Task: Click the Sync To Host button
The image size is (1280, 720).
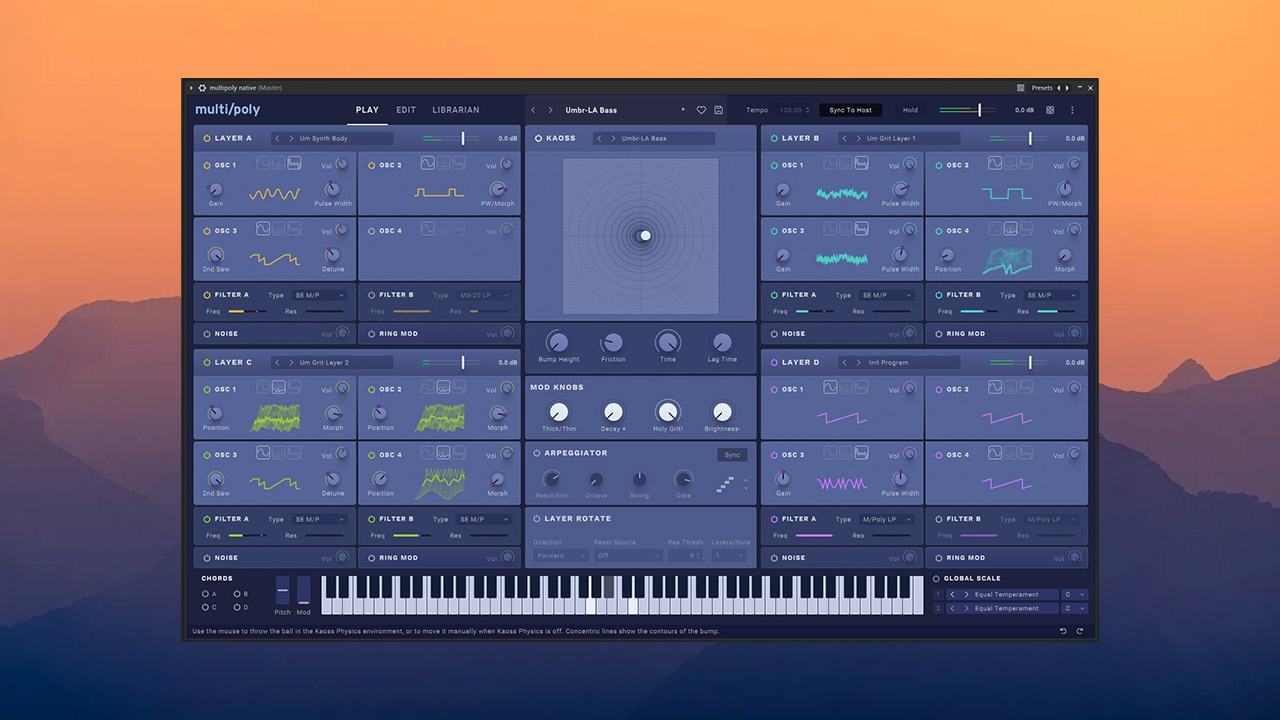Action: (850, 110)
